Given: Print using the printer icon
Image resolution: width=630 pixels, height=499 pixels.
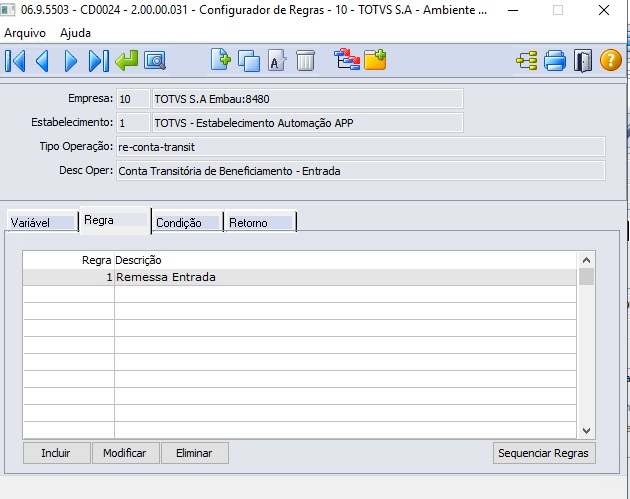Looking at the screenshot, I should point(555,61).
